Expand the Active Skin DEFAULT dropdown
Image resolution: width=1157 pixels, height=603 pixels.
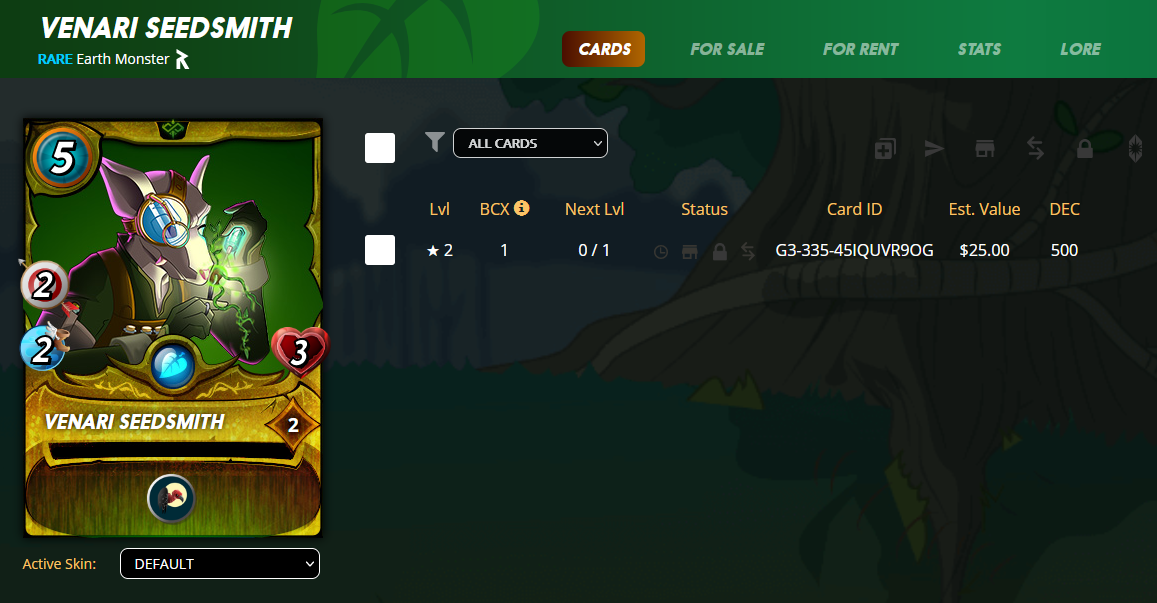(220, 564)
